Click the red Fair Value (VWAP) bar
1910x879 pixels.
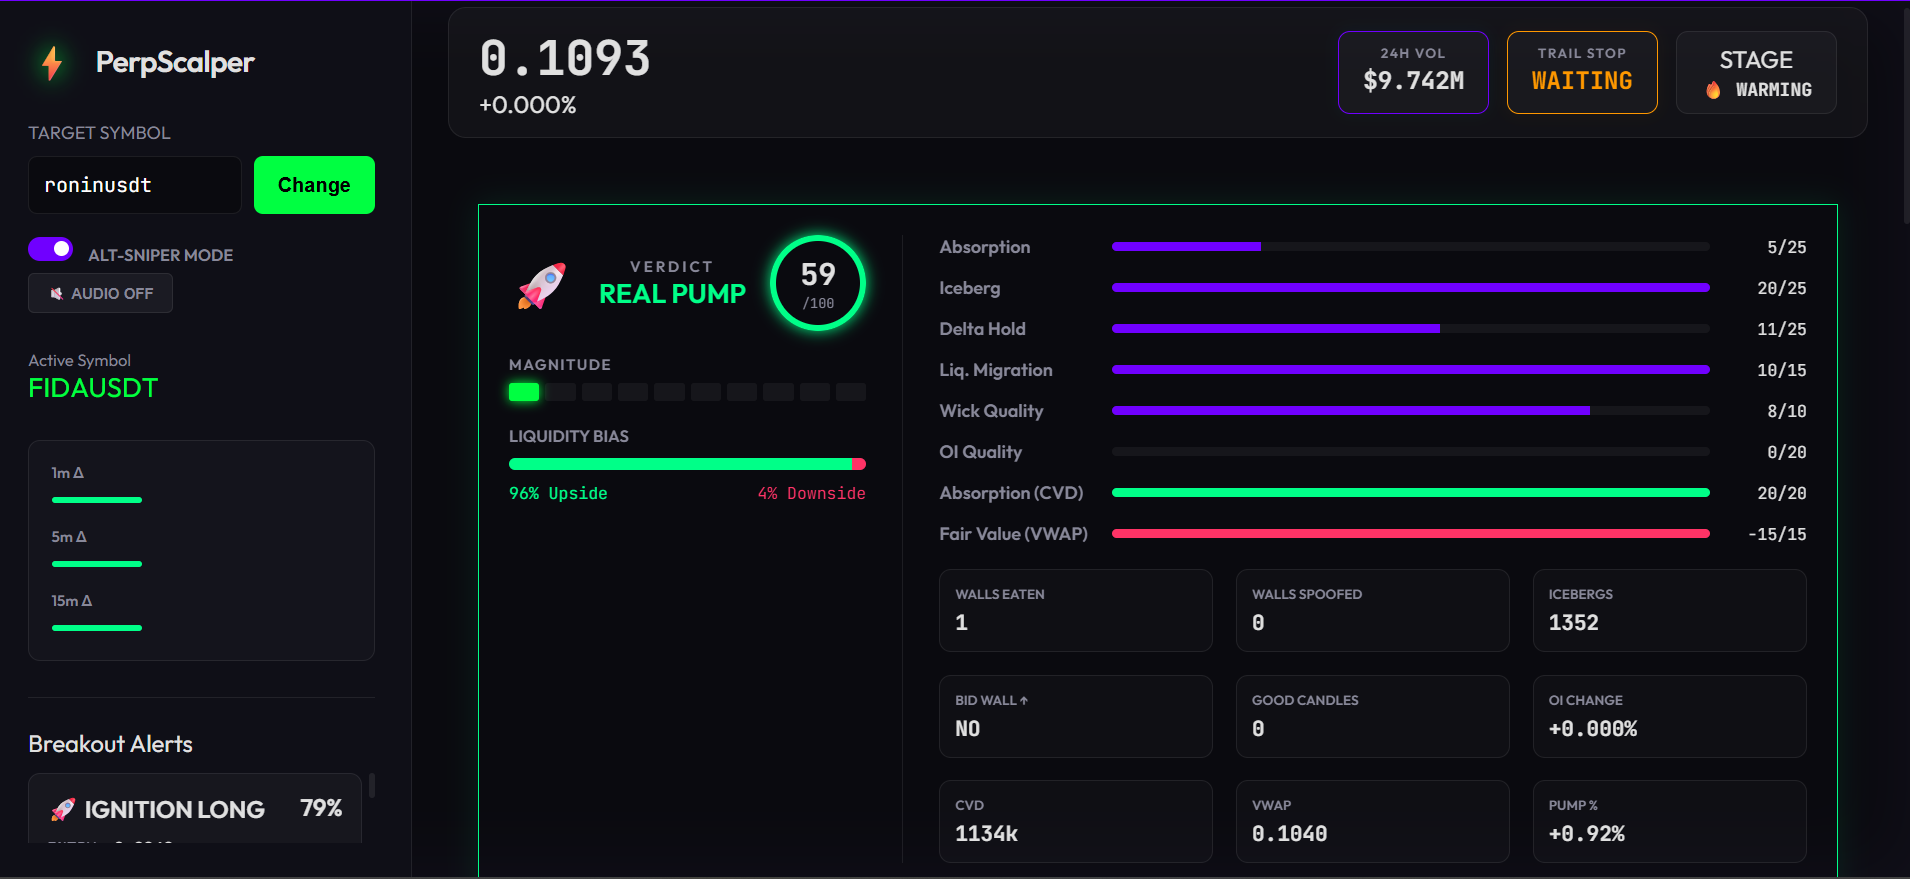coord(1410,534)
